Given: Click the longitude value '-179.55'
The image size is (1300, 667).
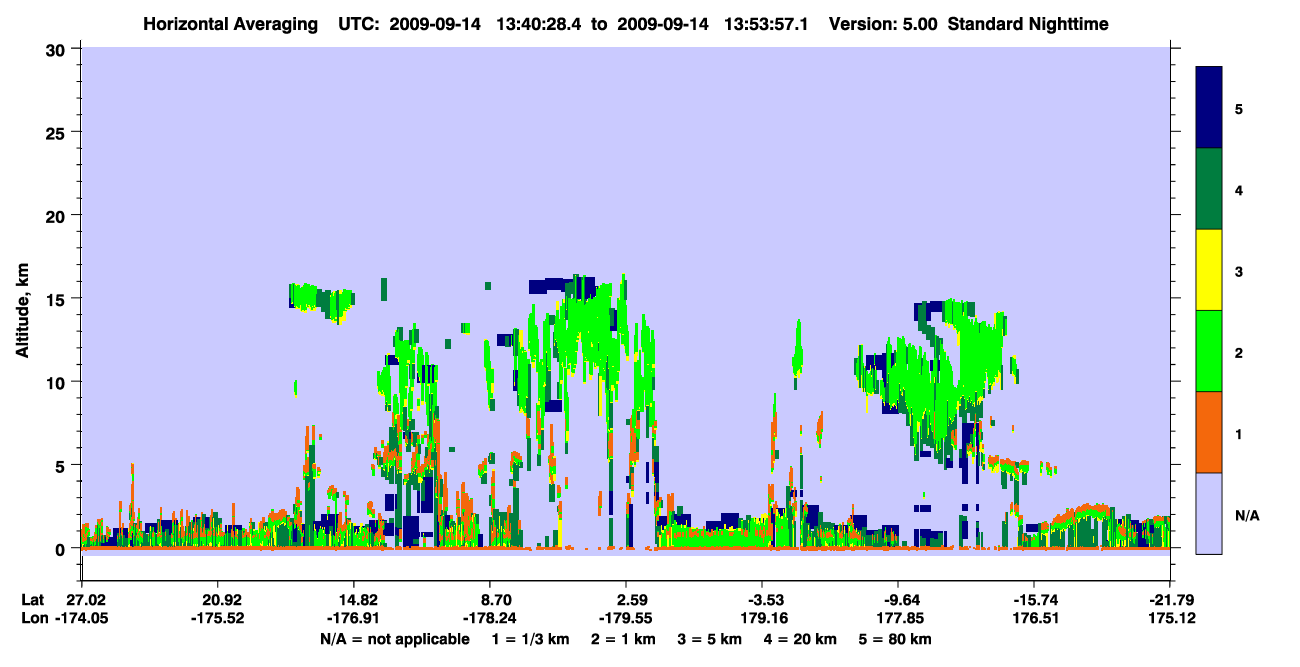Looking at the screenshot, I should [626, 619].
